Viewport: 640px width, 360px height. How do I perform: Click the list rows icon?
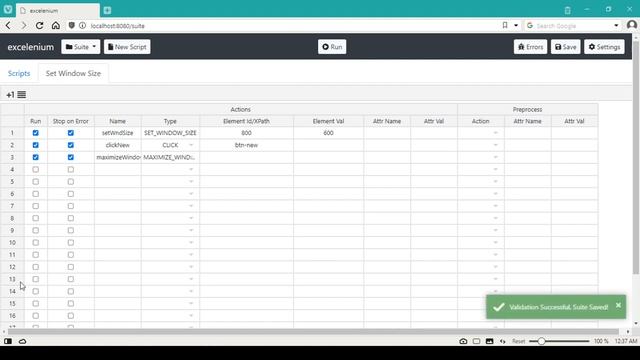[22, 95]
